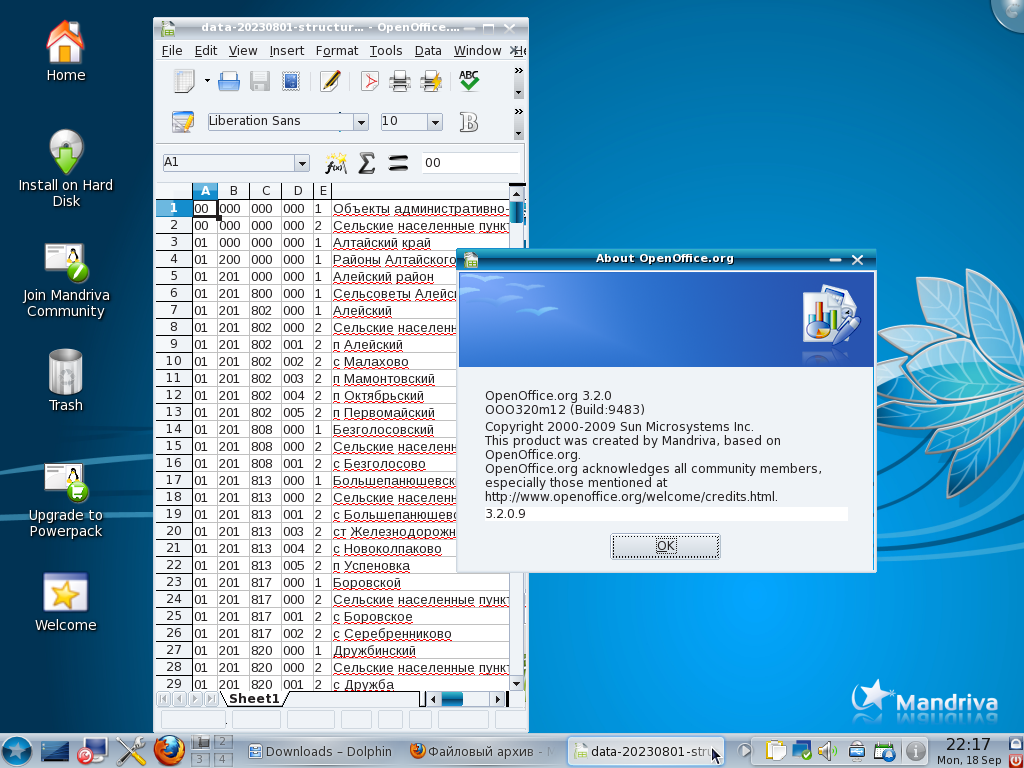Select column A header
1024x768 pixels.
tap(205, 191)
